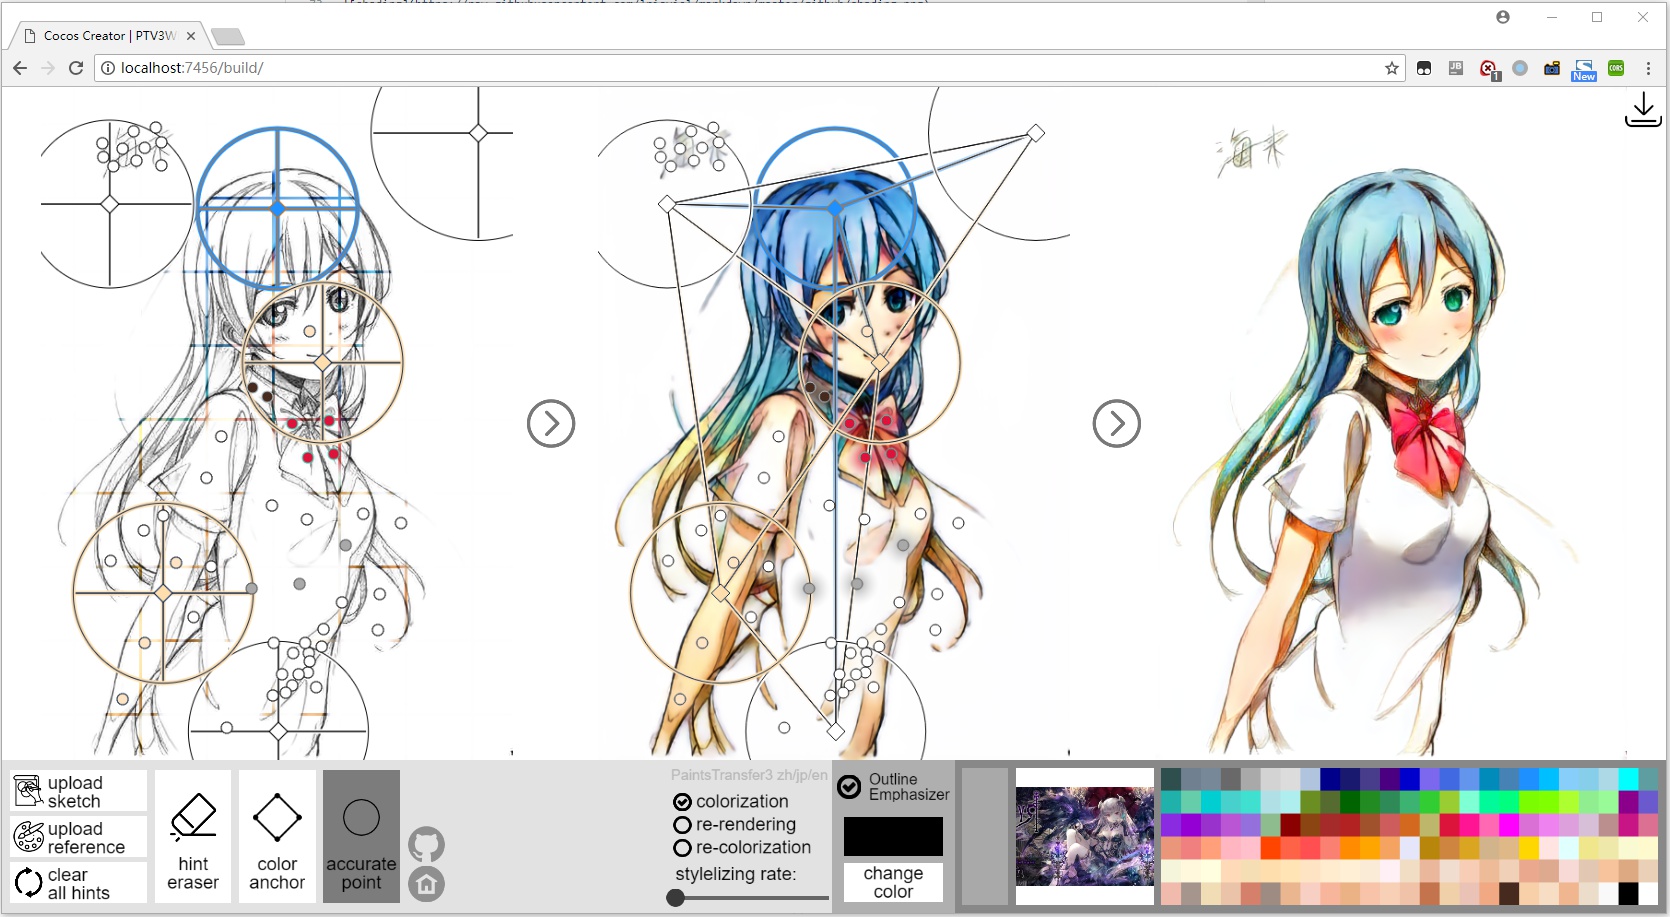Image resolution: width=1670 pixels, height=917 pixels.
Task: Toggle the Outline Emphasizer checkbox
Action: pyautogui.click(x=849, y=785)
